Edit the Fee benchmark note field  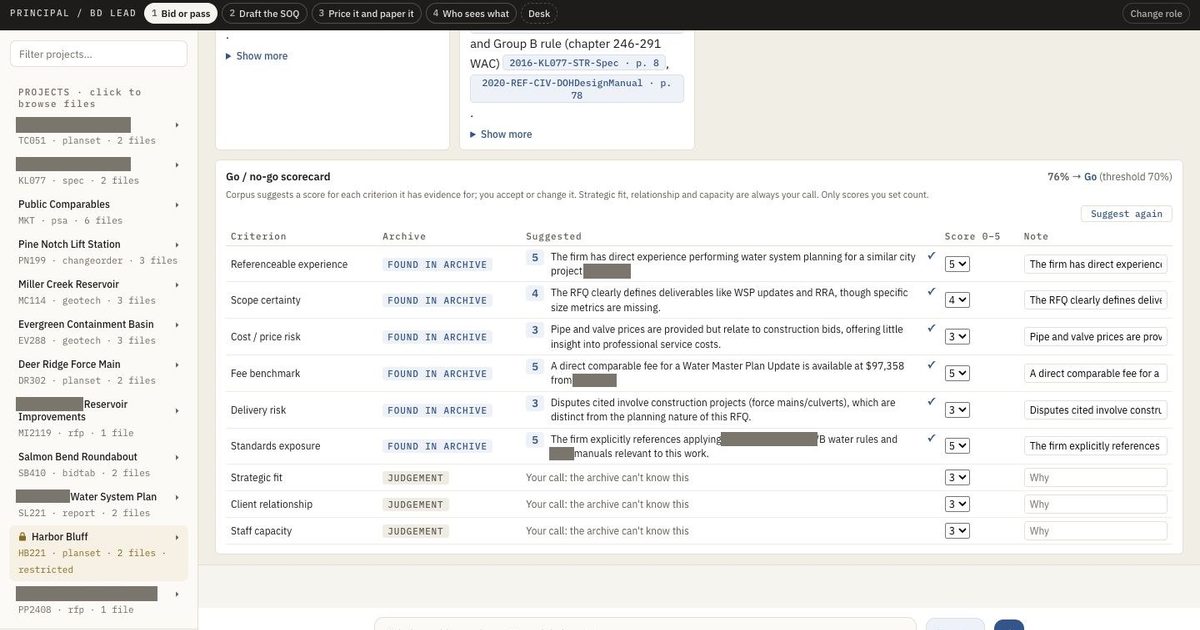[1096, 373]
